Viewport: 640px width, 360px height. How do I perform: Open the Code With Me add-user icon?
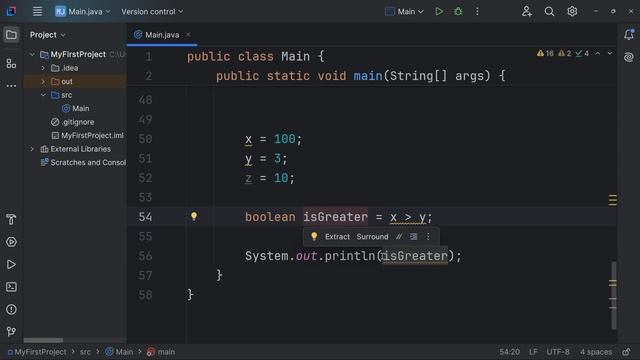point(527,11)
